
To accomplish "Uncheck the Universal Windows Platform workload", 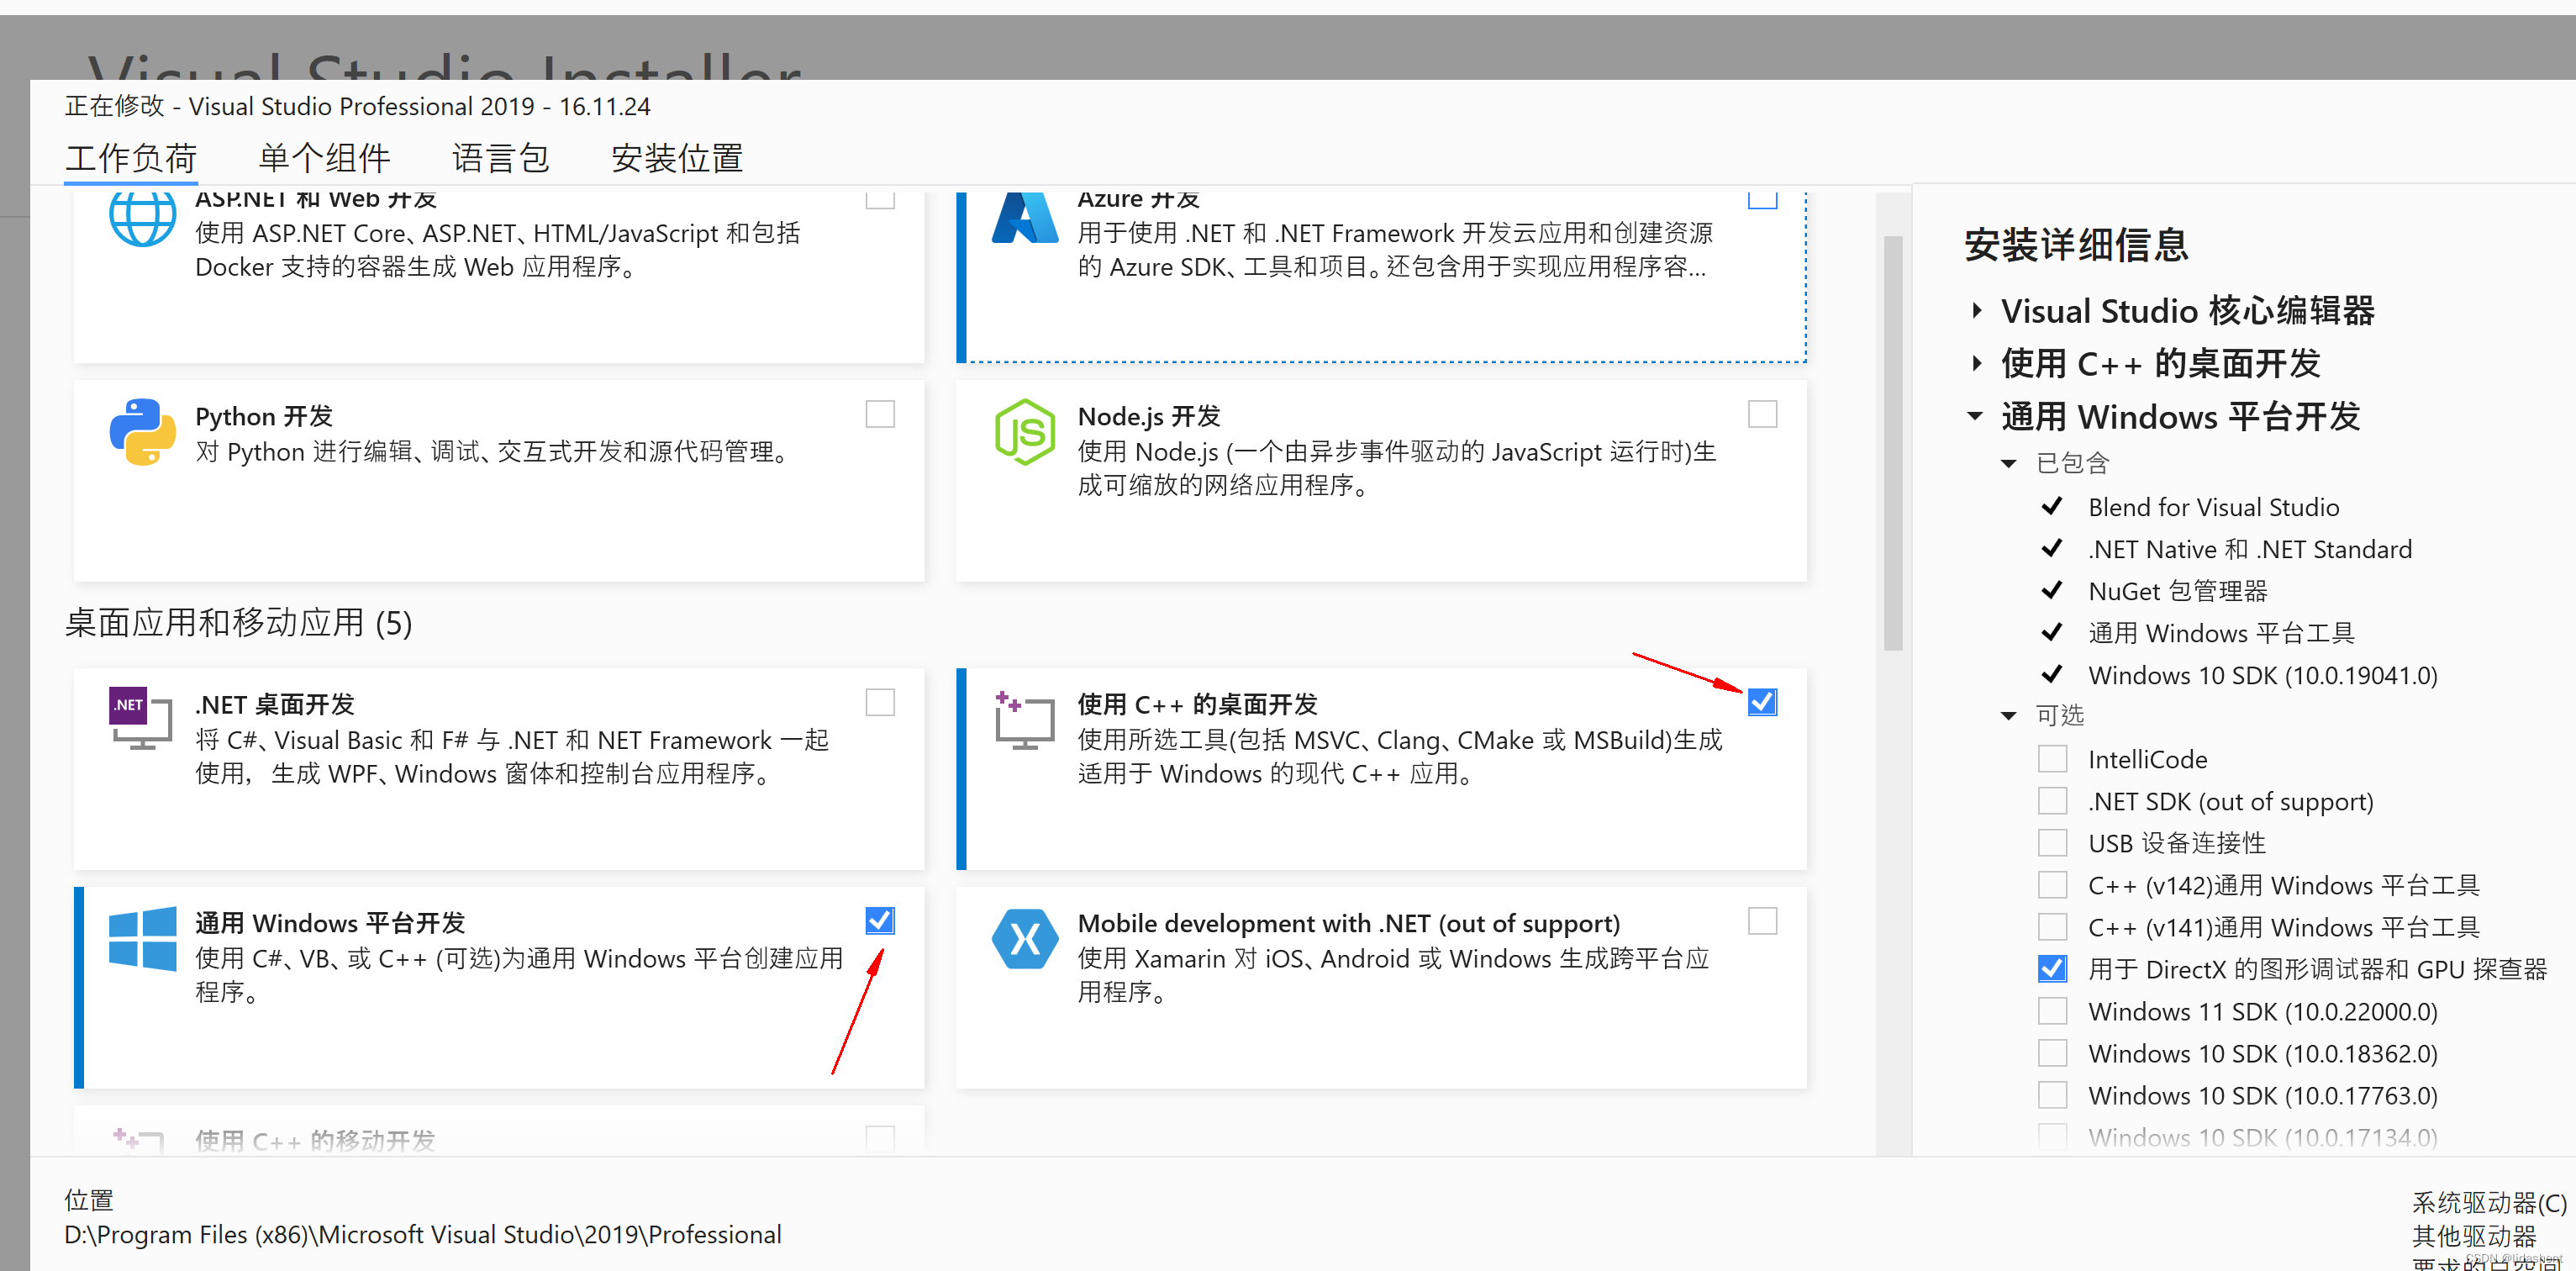I will (x=880, y=920).
